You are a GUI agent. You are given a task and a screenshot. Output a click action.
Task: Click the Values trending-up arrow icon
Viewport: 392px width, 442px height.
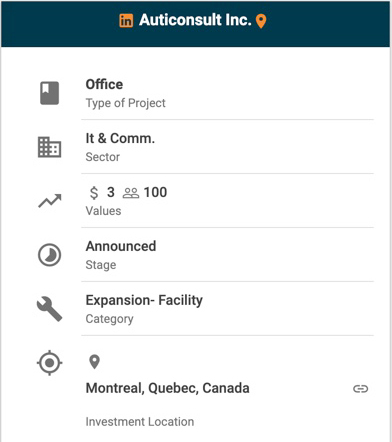click(50, 201)
